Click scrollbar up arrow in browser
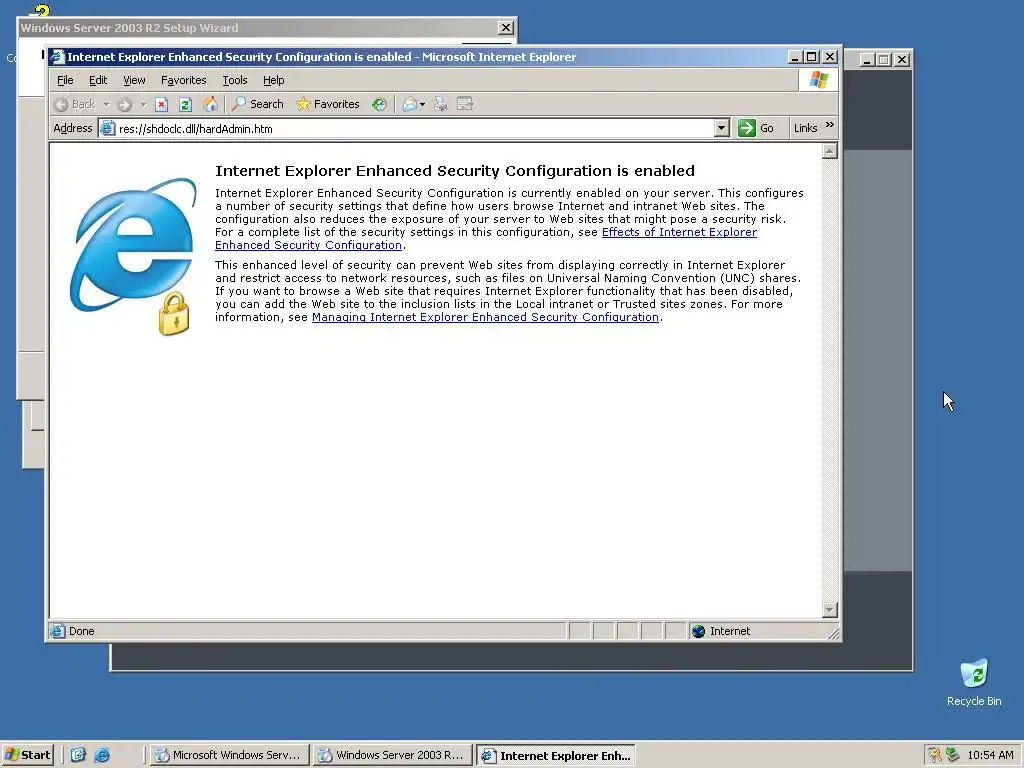 point(829,152)
